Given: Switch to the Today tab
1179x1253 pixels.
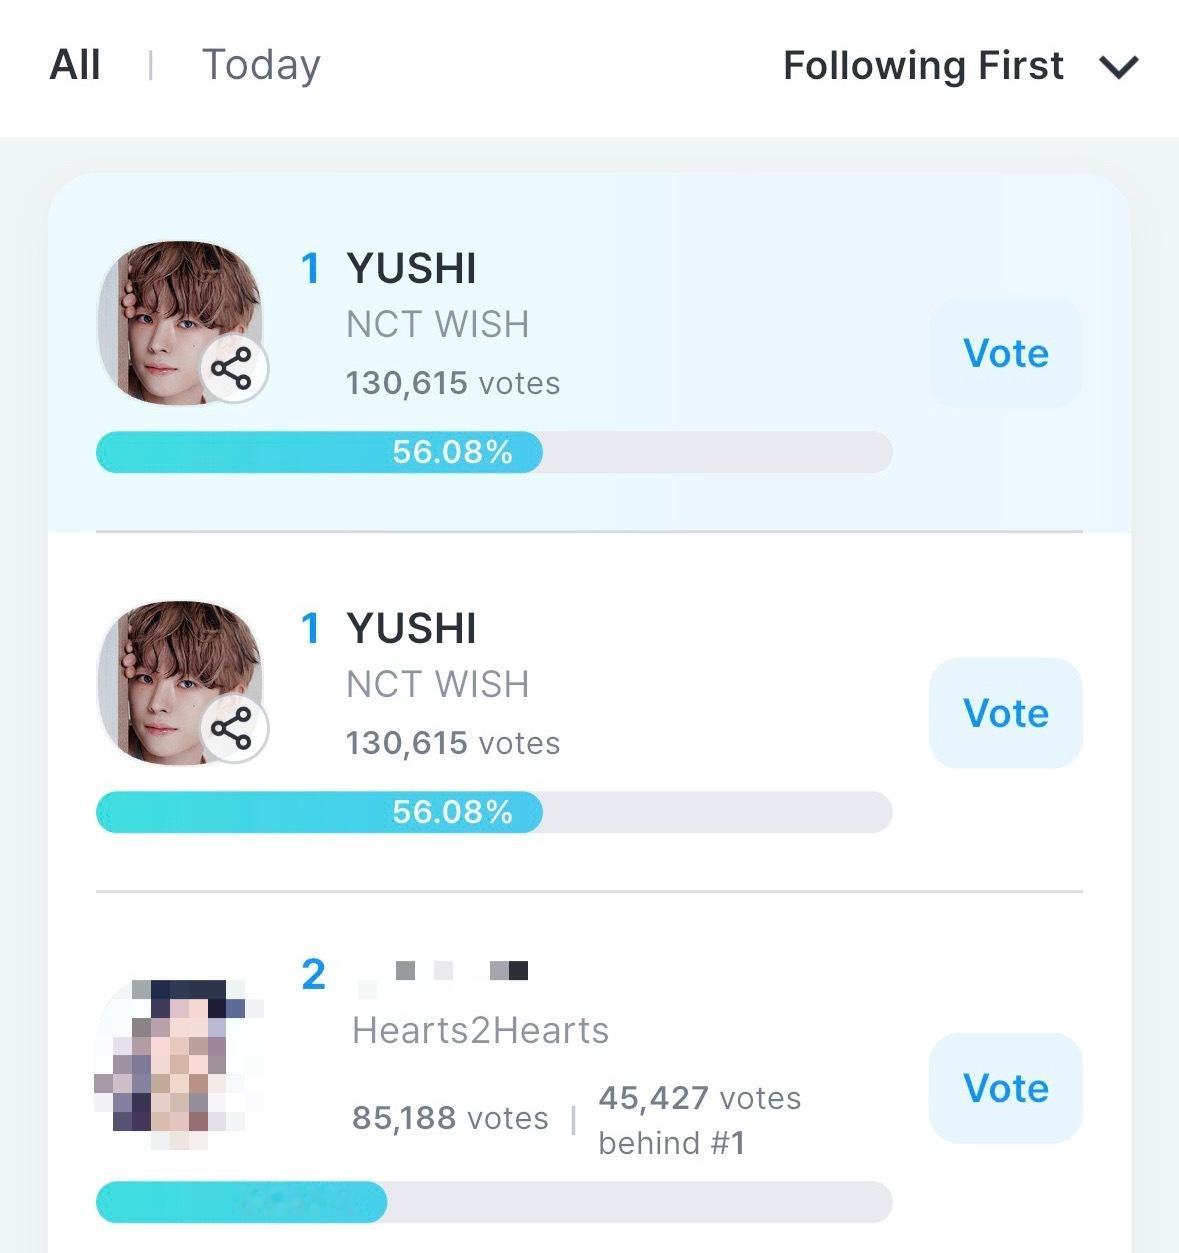Looking at the screenshot, I should (x=261, y=66).
